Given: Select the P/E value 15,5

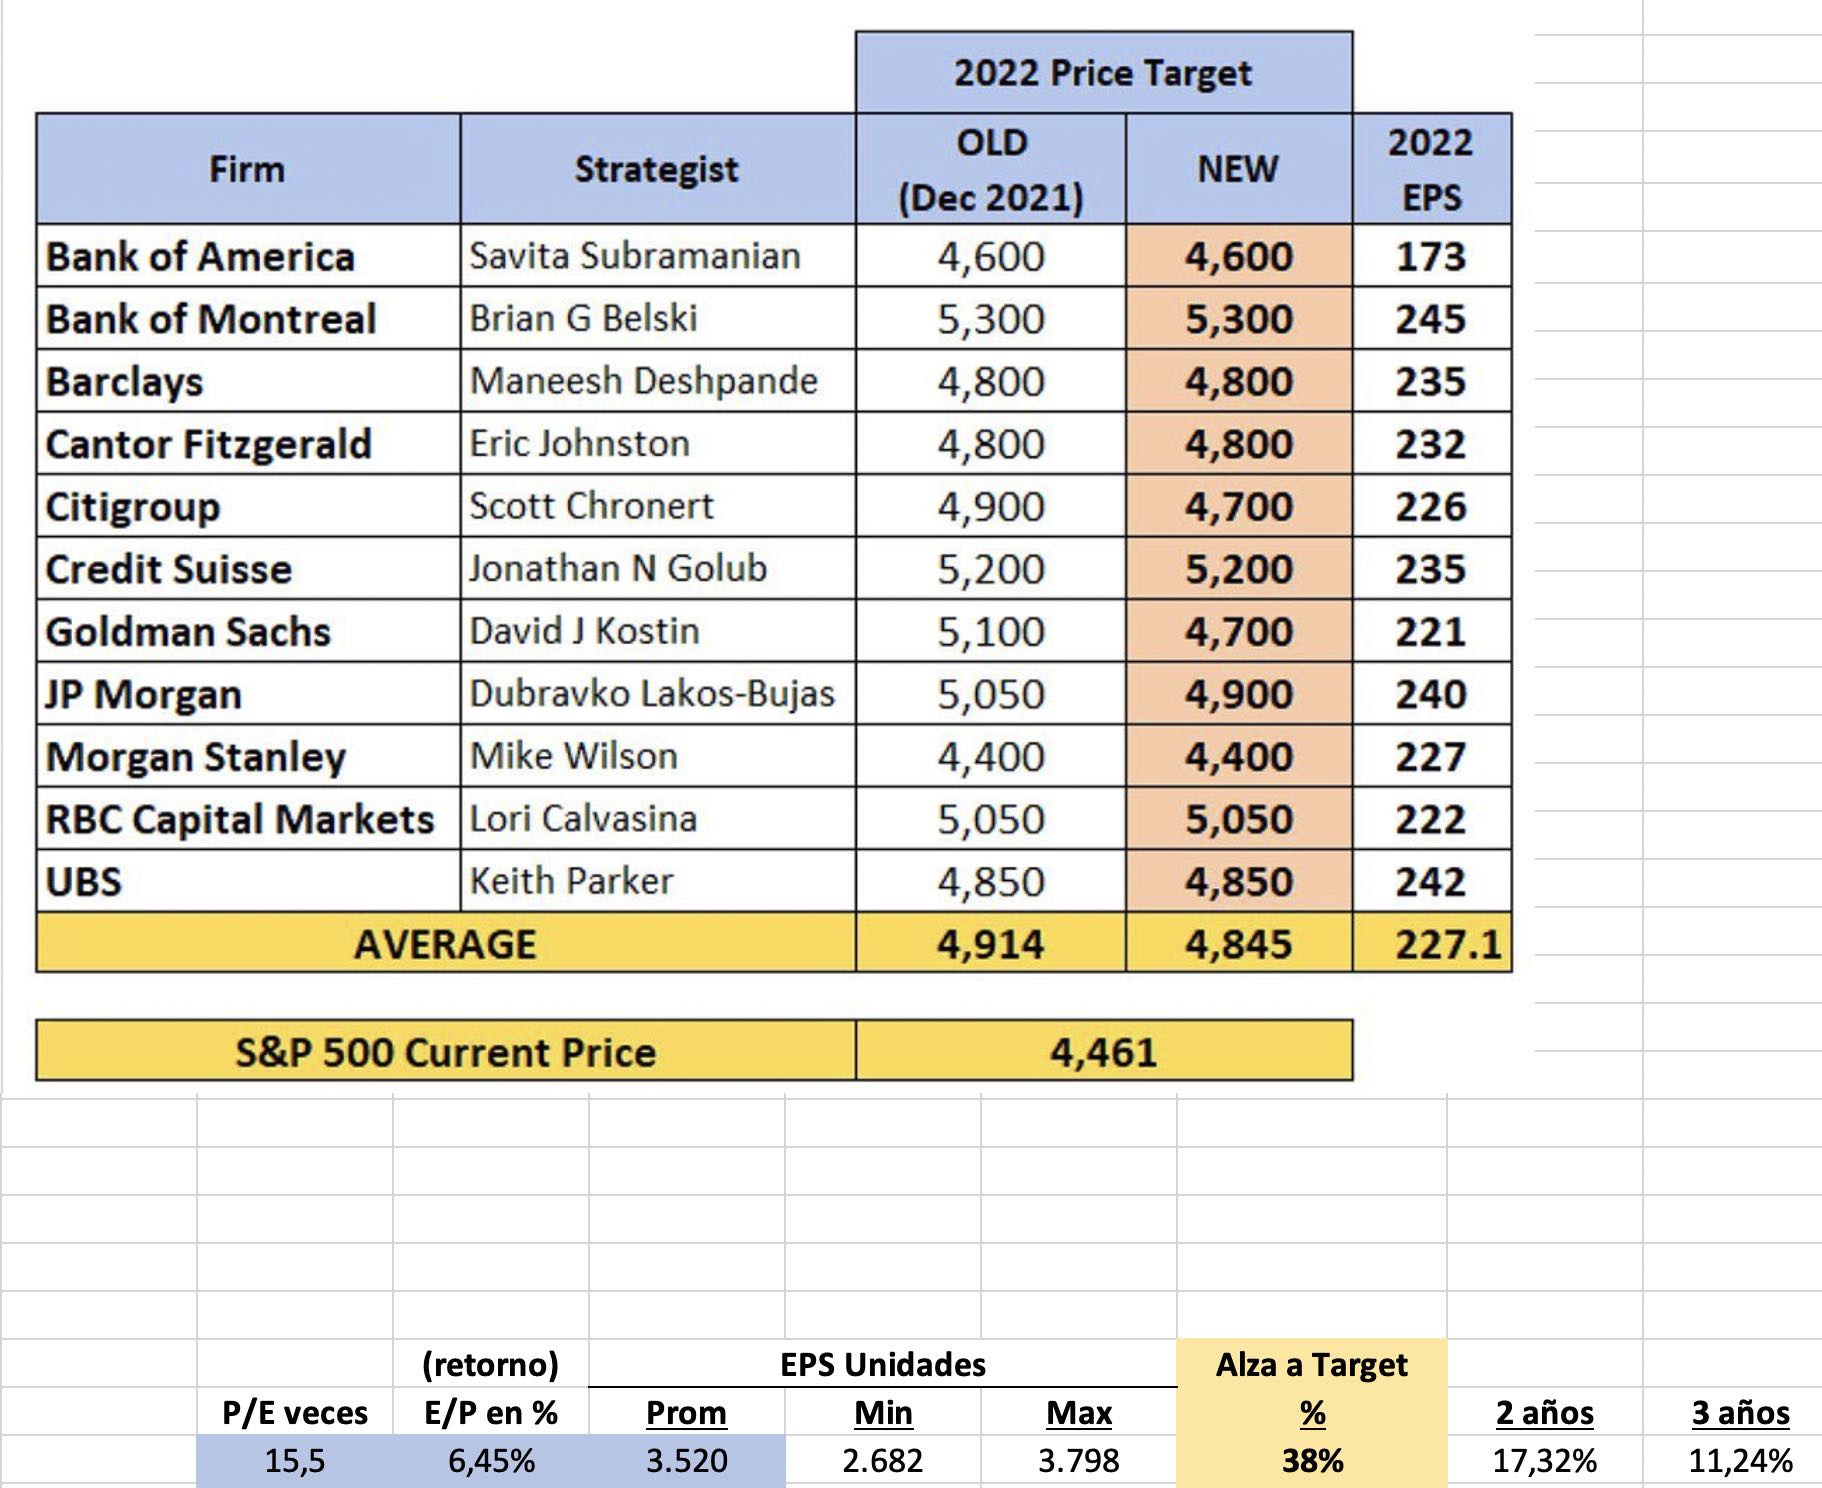Looking at the screenshot, I should [x=295, y=1461].
